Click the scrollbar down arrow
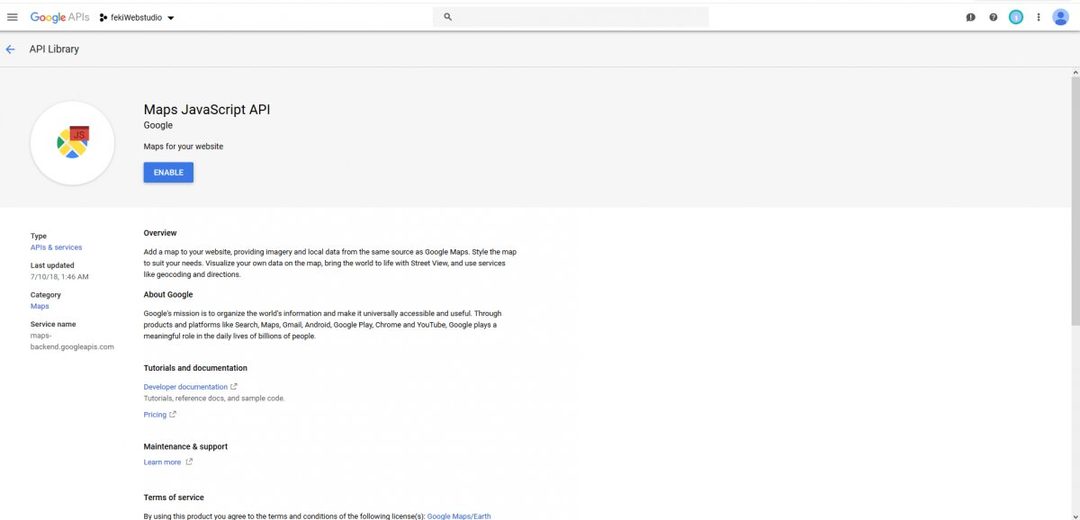This screenshot has width=1080, height=520. coord(1075,515)
